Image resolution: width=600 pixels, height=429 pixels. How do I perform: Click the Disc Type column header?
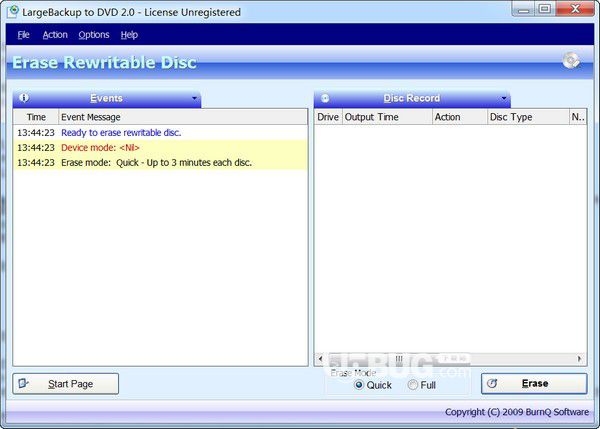[528, 117]
